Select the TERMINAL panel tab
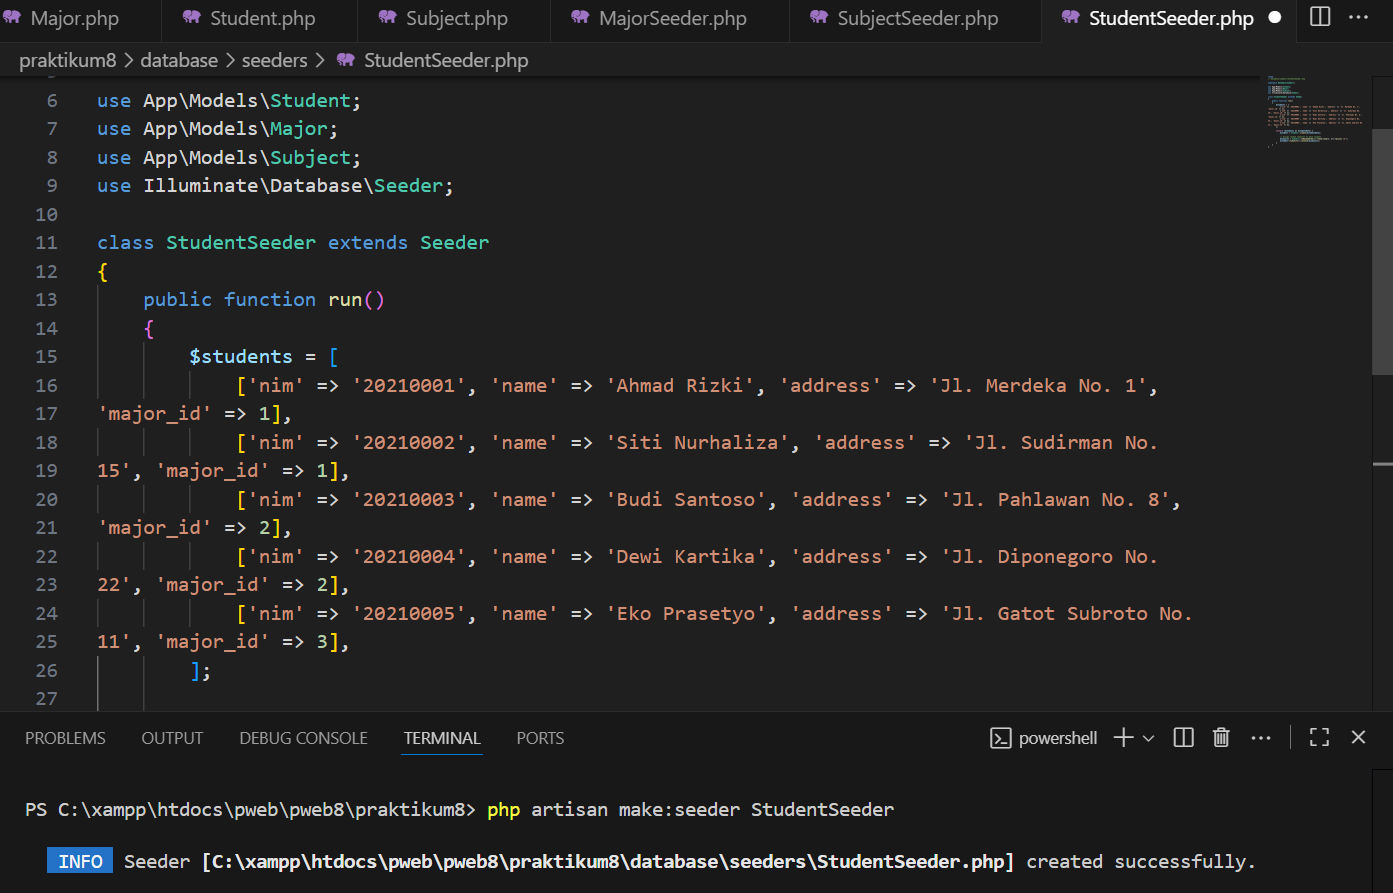The height and width of the screenshot is (893, 1393). [442, 738]
